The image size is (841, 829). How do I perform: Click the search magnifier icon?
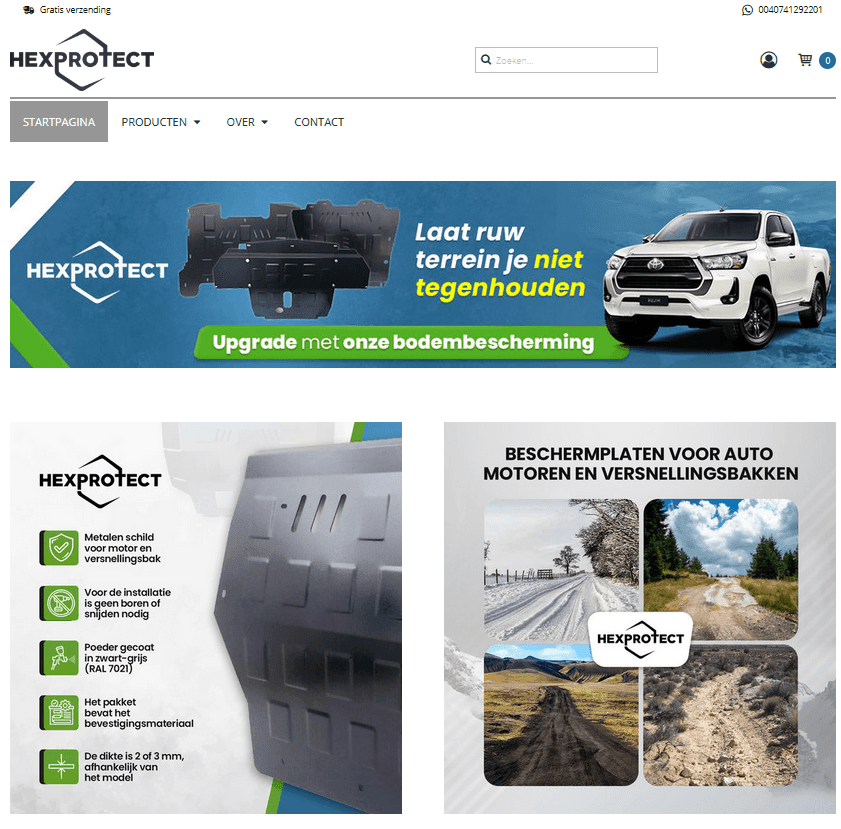click(x=486, y=60)
